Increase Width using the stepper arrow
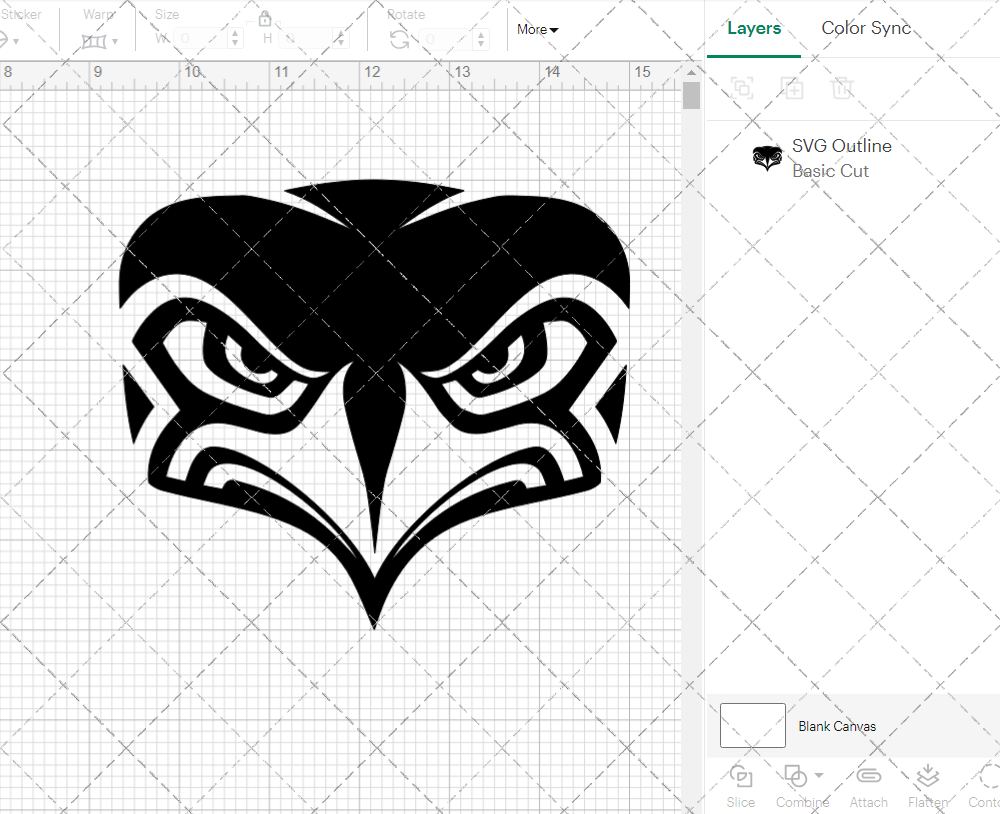 pos(235,33)
